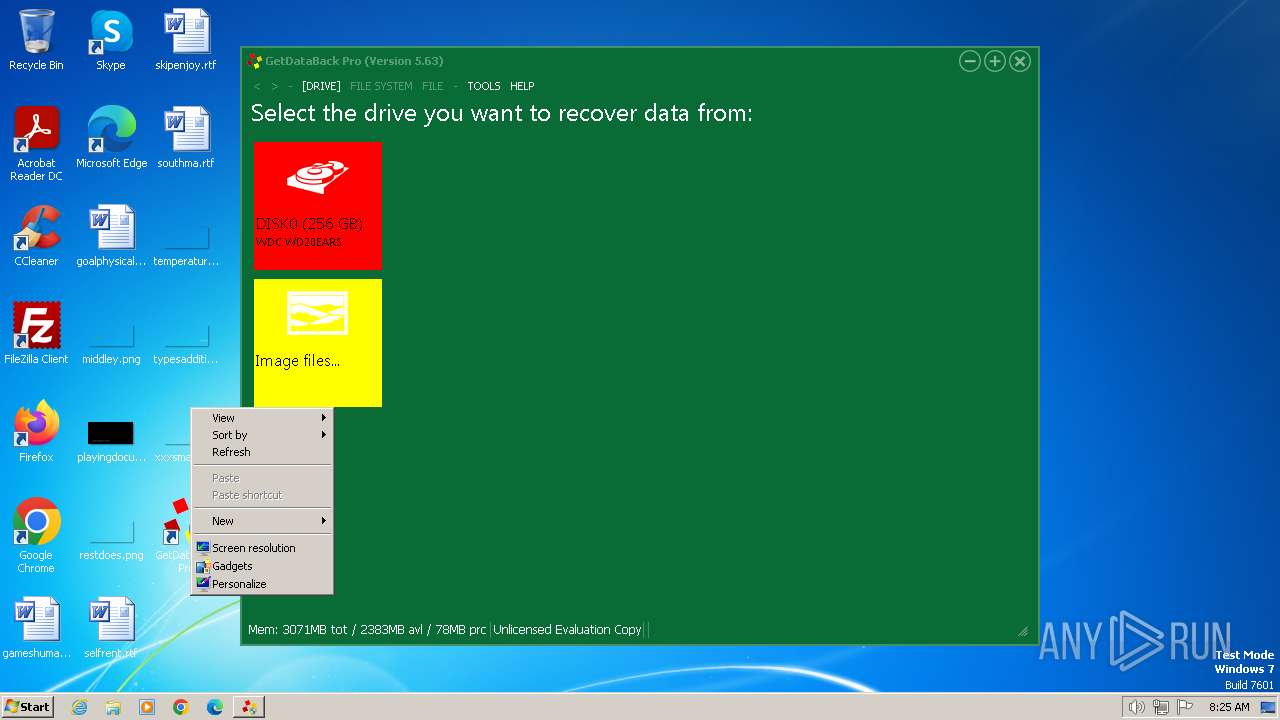Expand the Sort by submenu

click(x=262, y=435)
